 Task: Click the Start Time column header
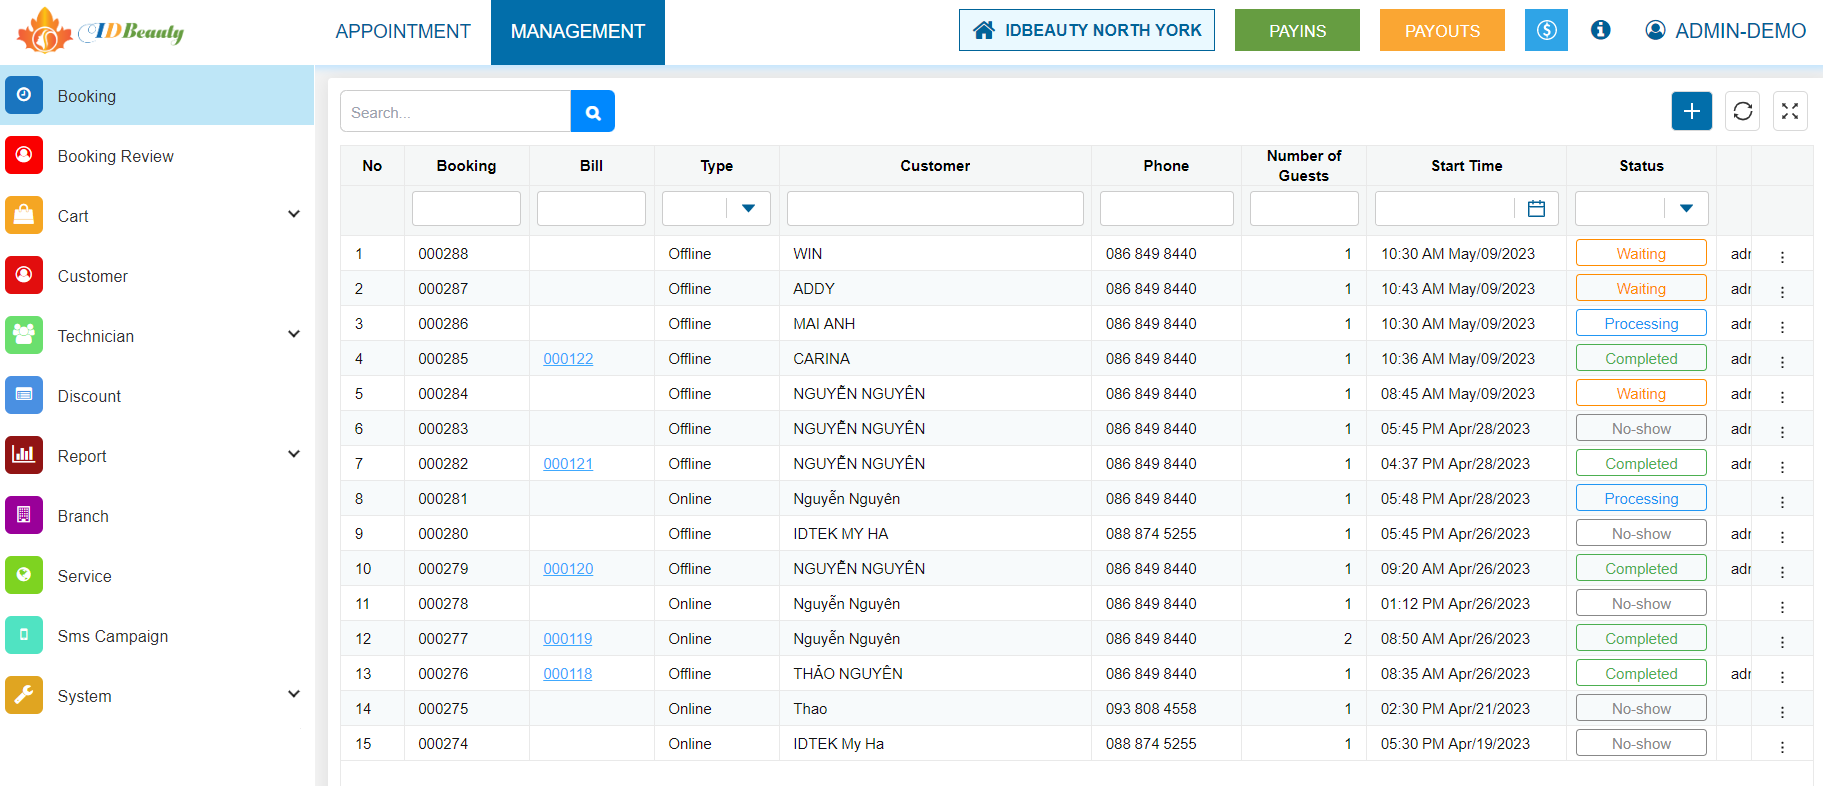[1466, 166]
